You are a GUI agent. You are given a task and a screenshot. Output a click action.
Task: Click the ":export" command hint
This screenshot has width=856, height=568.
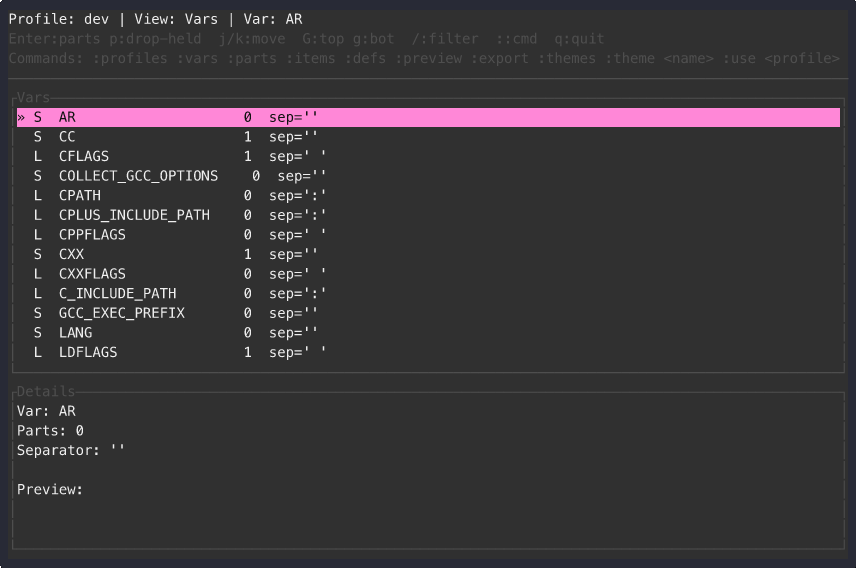(x=500, y=58)
